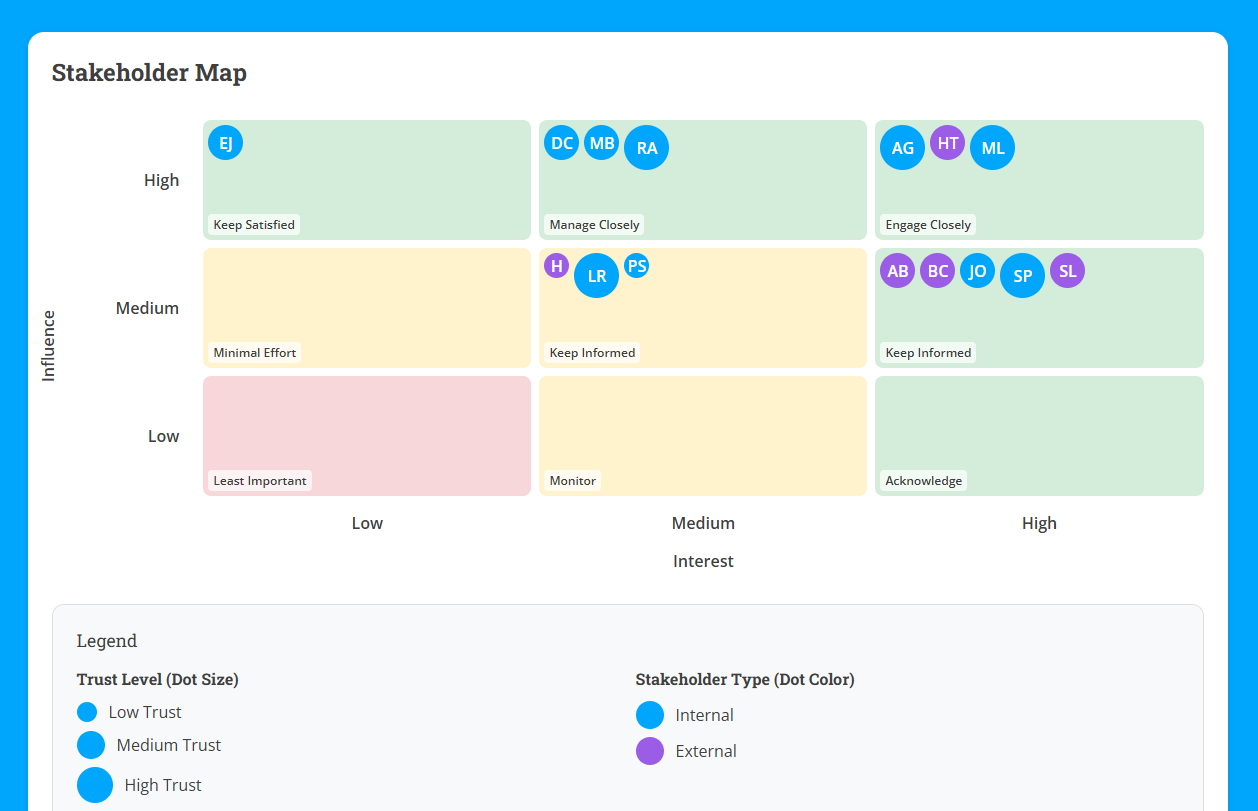Select the EJ stakeholder dot
This screenshot has width=1258, height=811.
[x=225, y=142]
